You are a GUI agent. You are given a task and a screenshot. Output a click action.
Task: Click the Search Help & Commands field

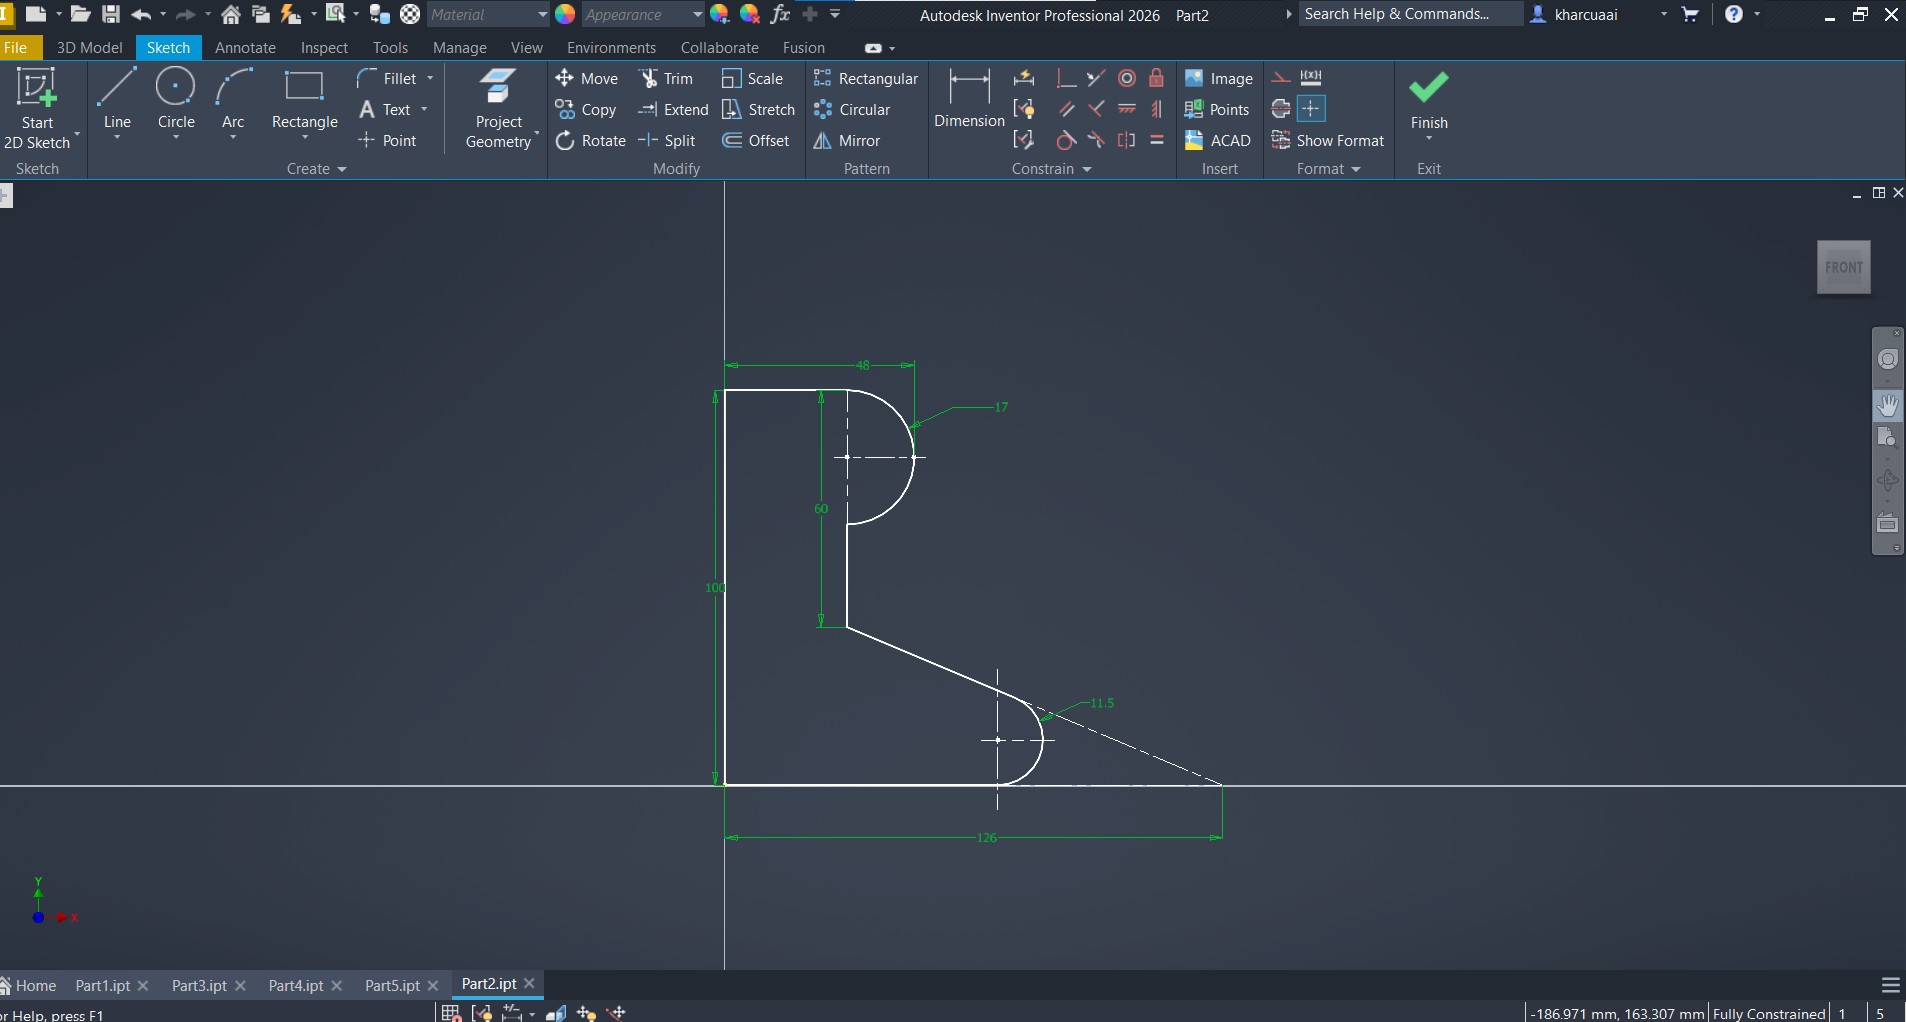[1410, 14]
